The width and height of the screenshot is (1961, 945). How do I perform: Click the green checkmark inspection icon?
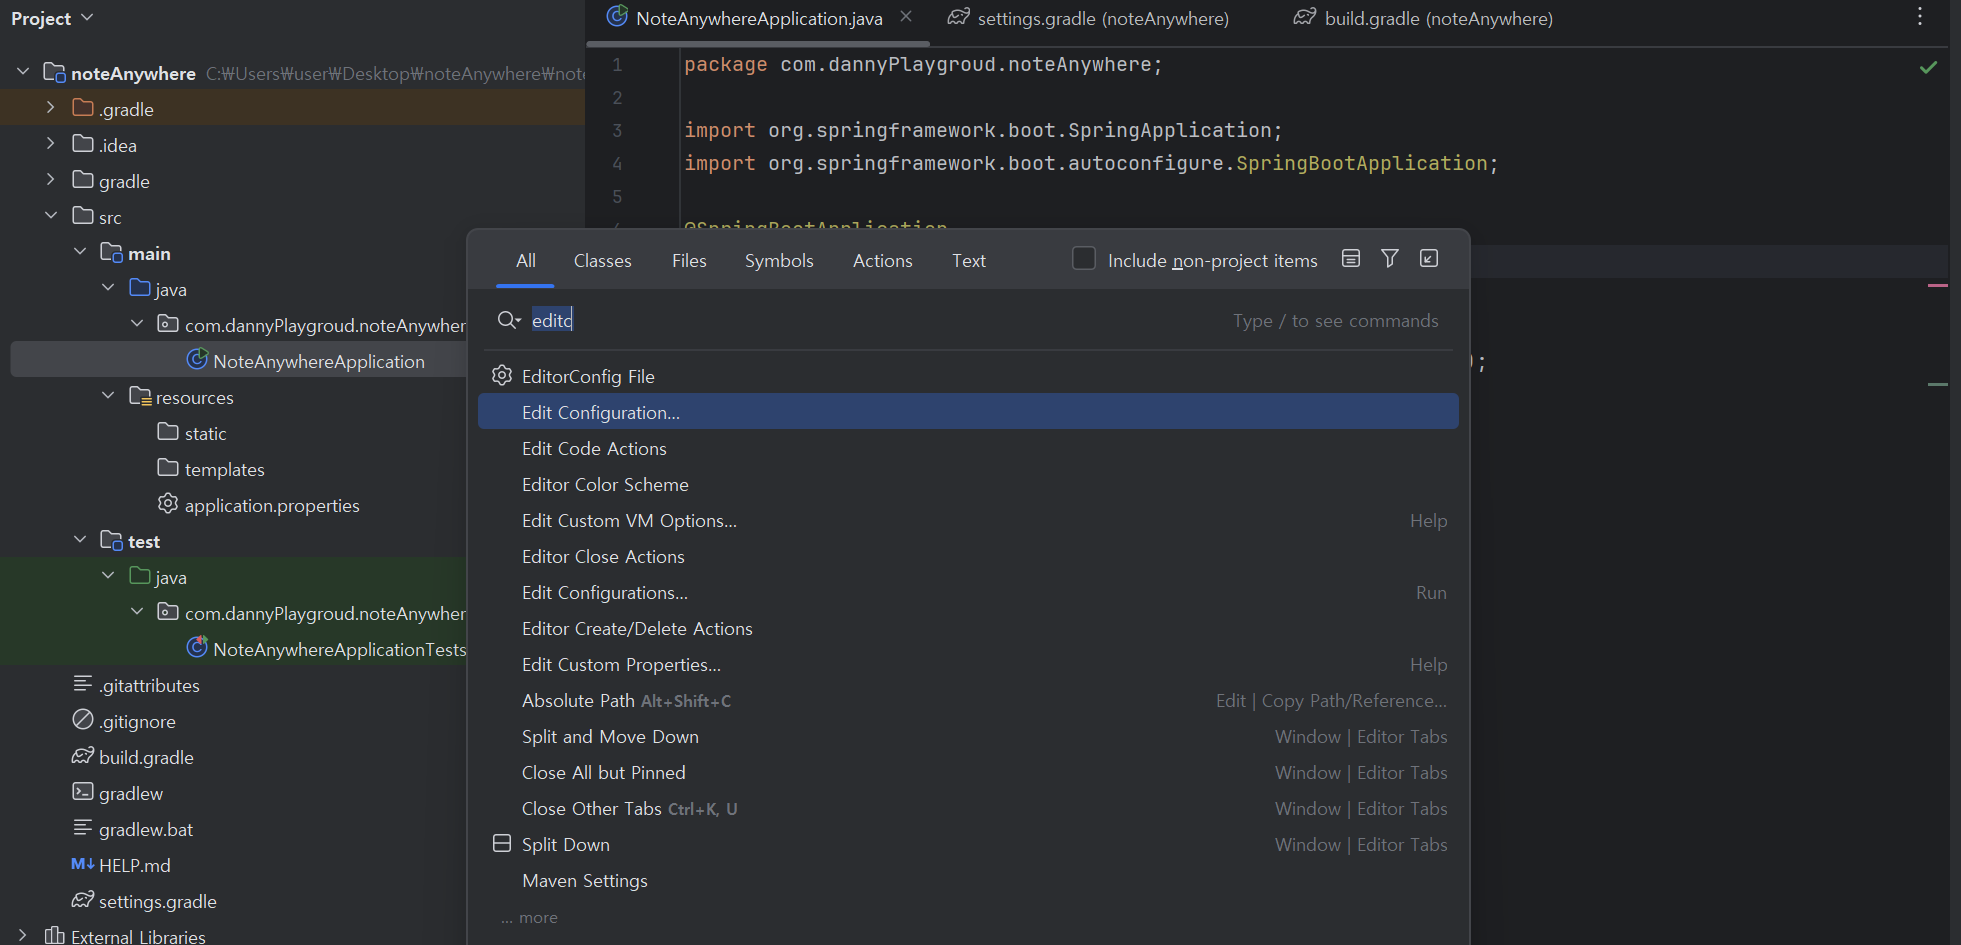pos(1928,67)
